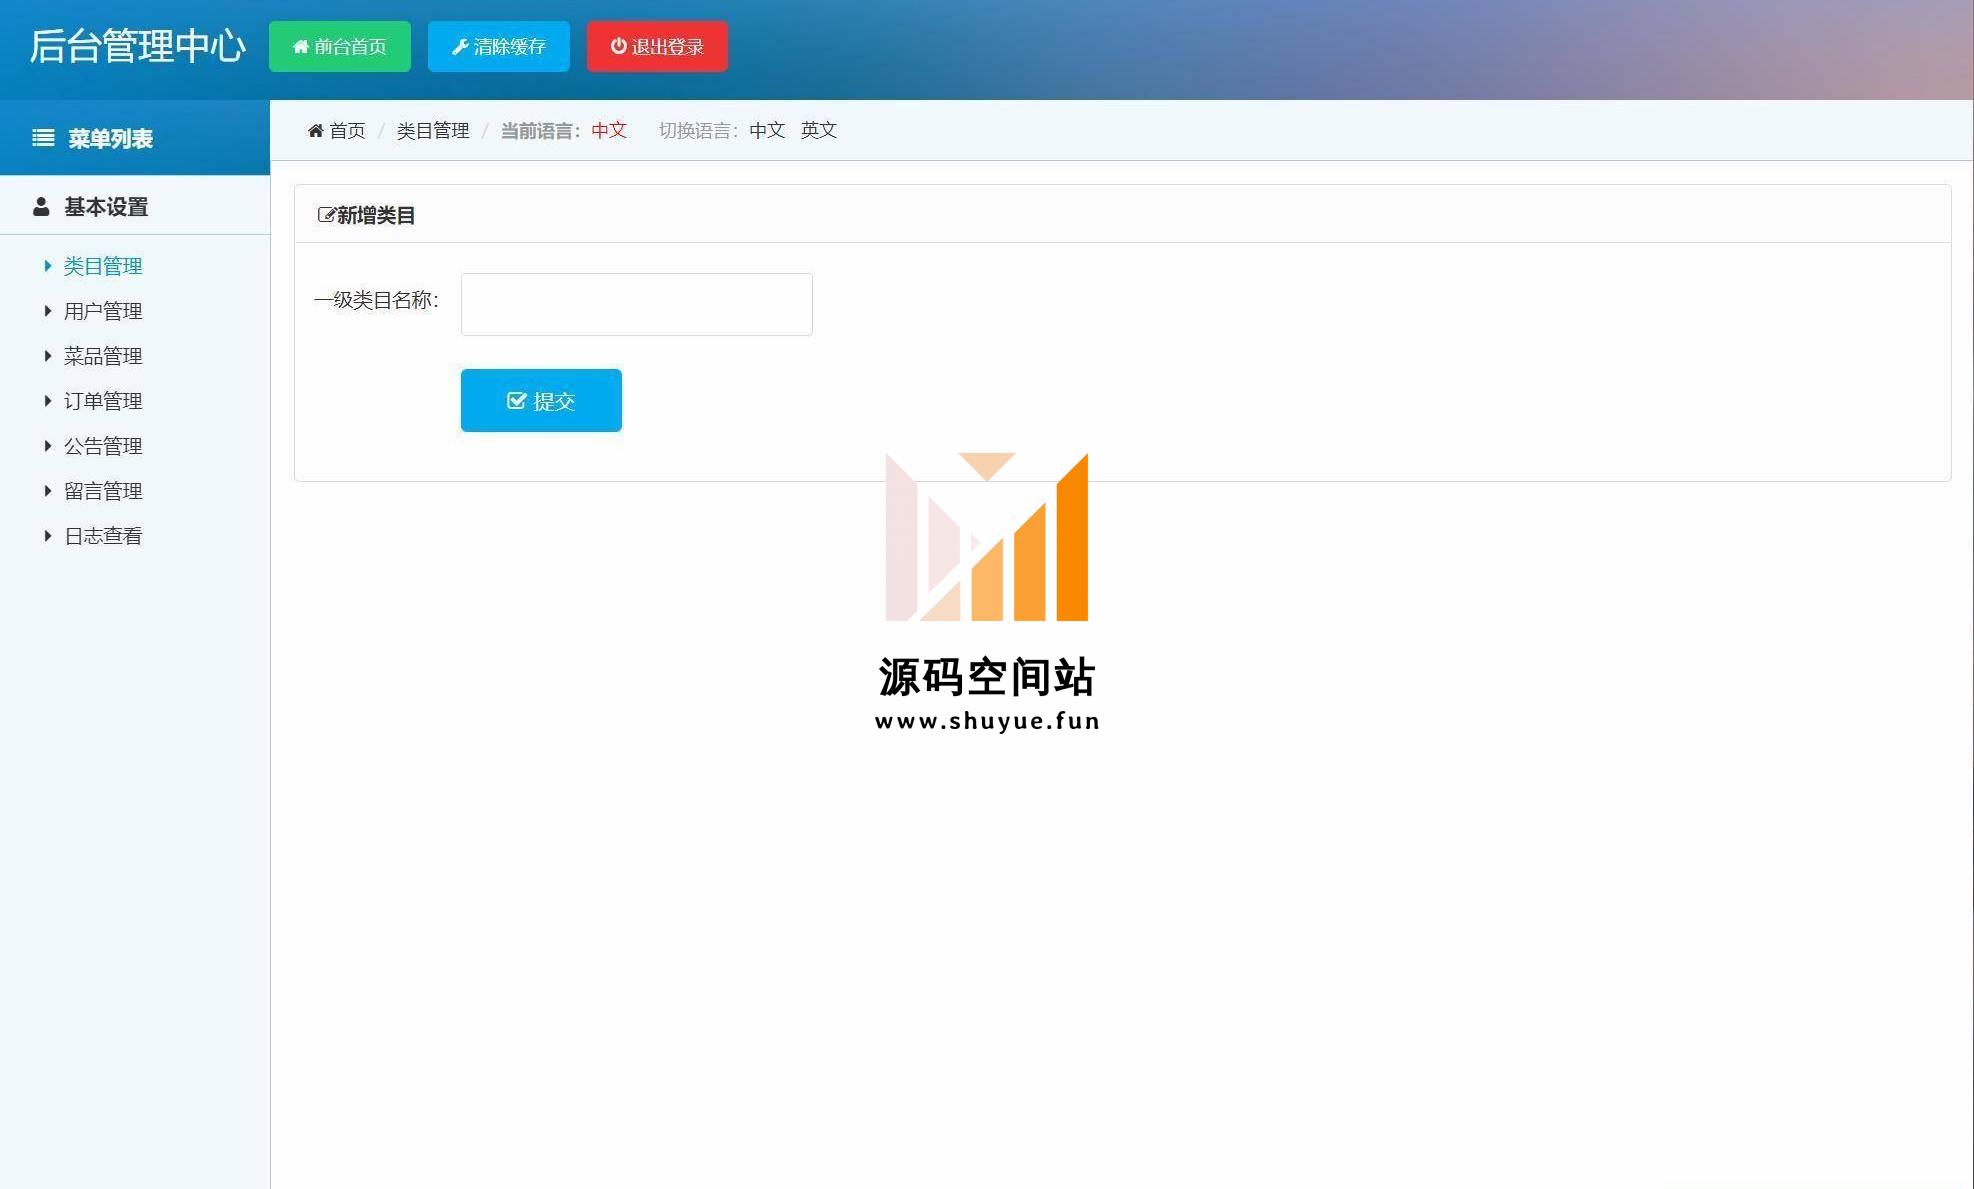Open 日志查看 in the sidebar
Screen dimensions: 1974x1189
click(103, 536)
